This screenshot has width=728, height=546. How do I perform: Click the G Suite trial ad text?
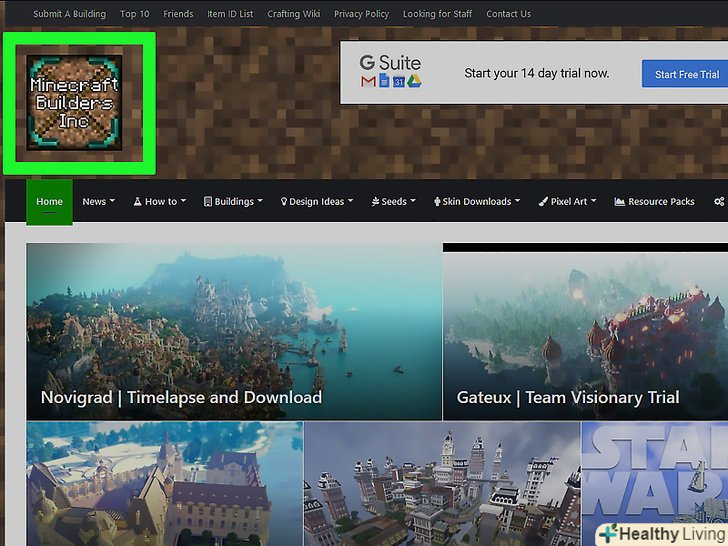[x=537, y=73]
